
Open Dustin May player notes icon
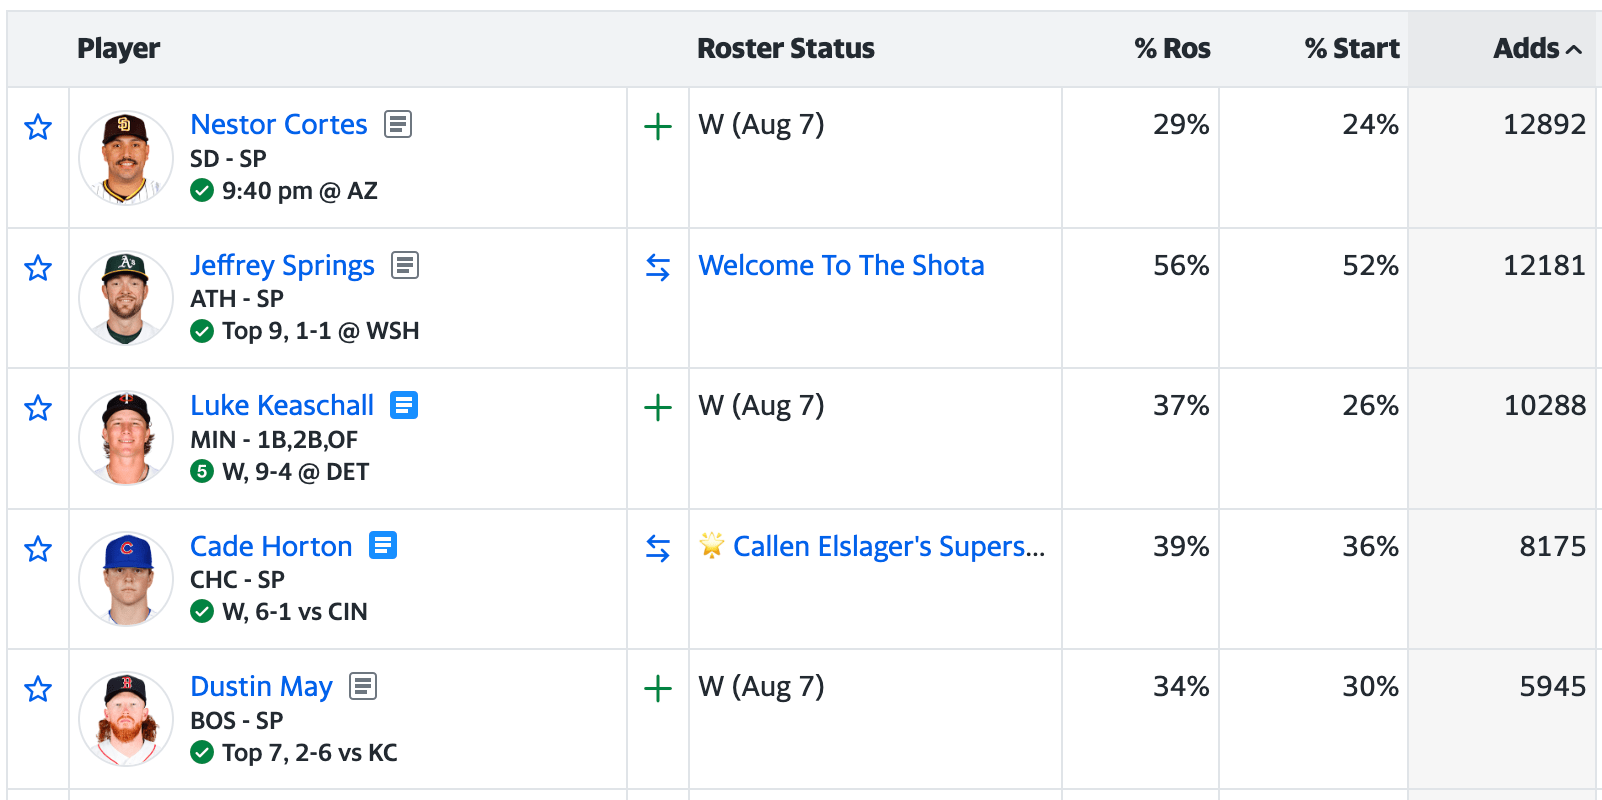pos(363,686)
